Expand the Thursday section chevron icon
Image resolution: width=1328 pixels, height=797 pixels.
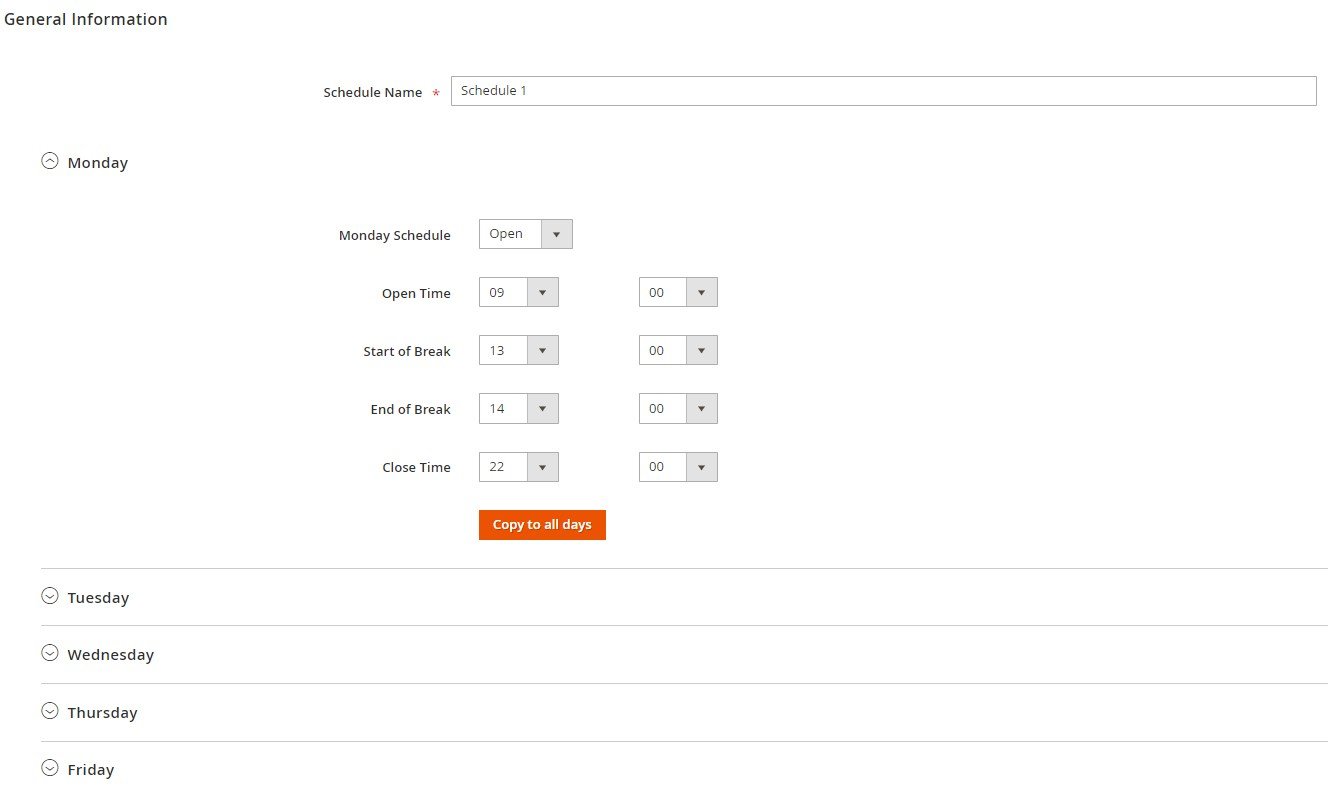click(50, 710)
